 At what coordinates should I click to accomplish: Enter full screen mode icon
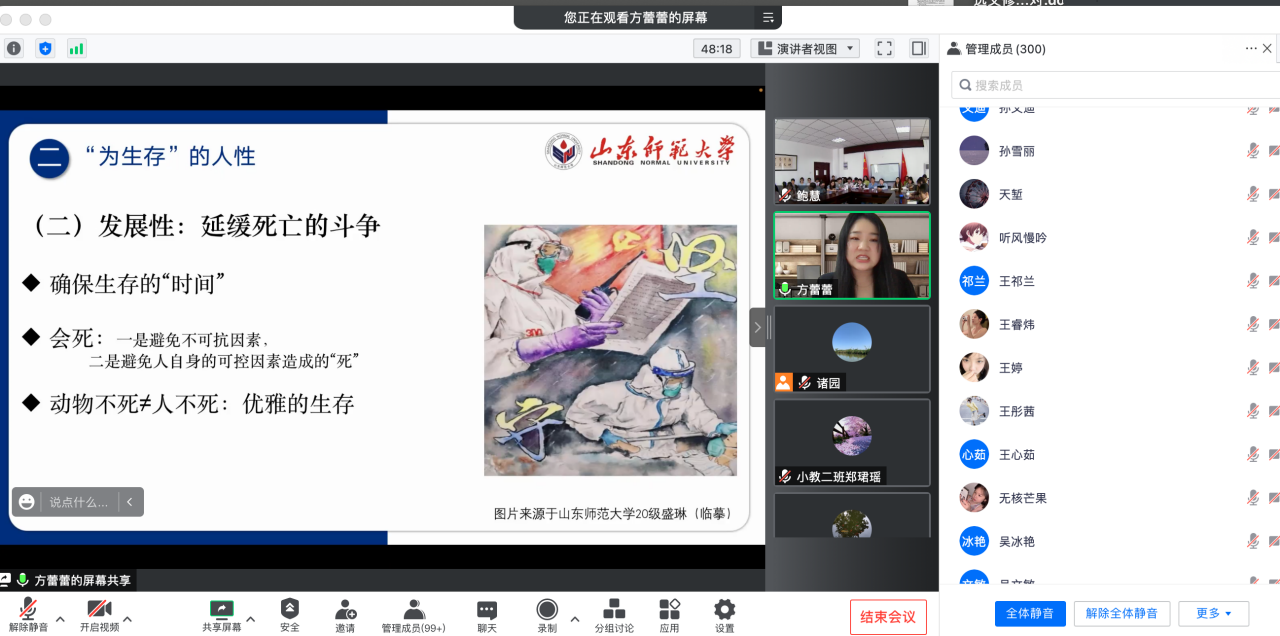click(x=884, y=48)
